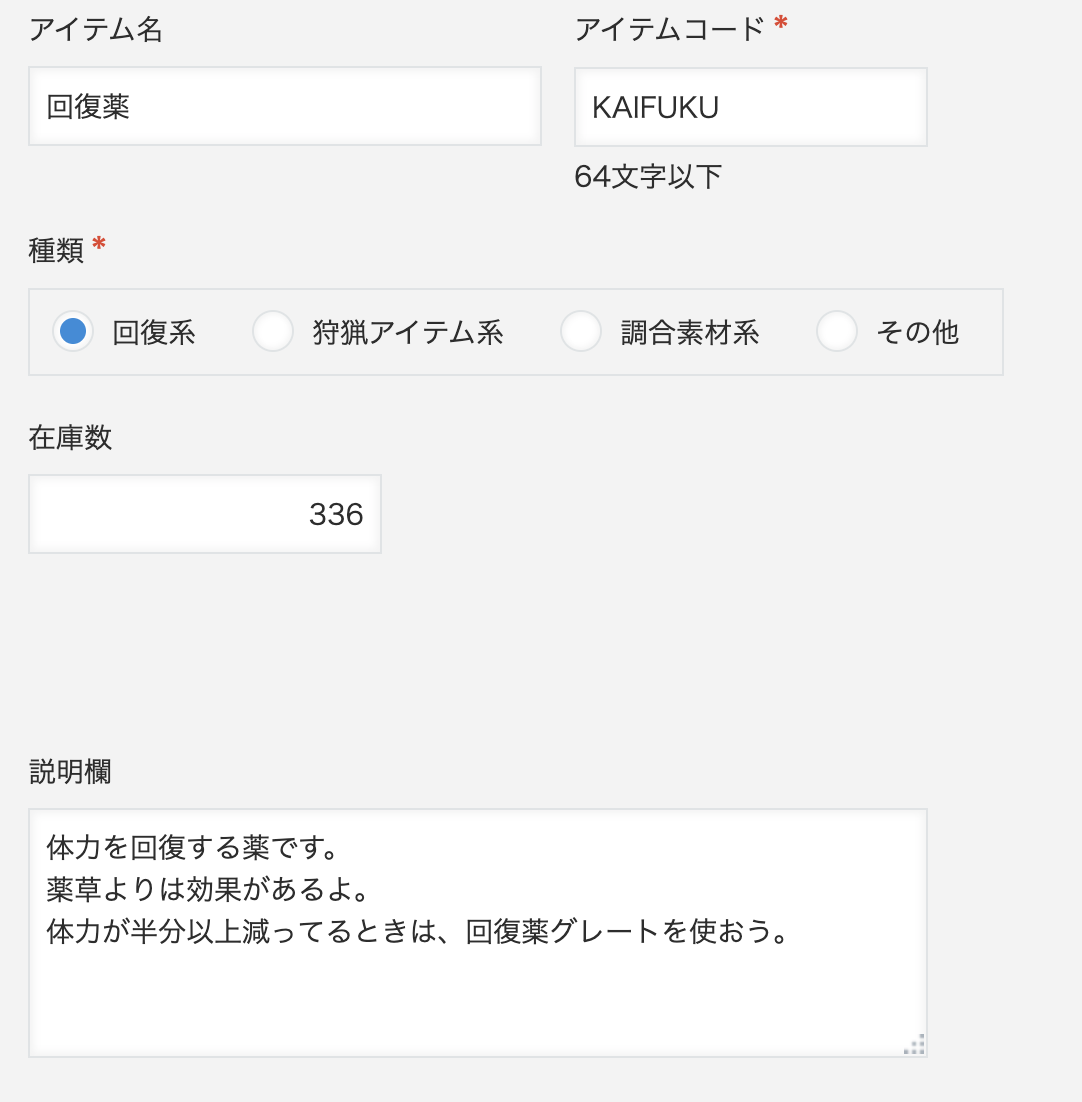
Task: Click inside the 説明欄 text area
Action: pos(478,933)
